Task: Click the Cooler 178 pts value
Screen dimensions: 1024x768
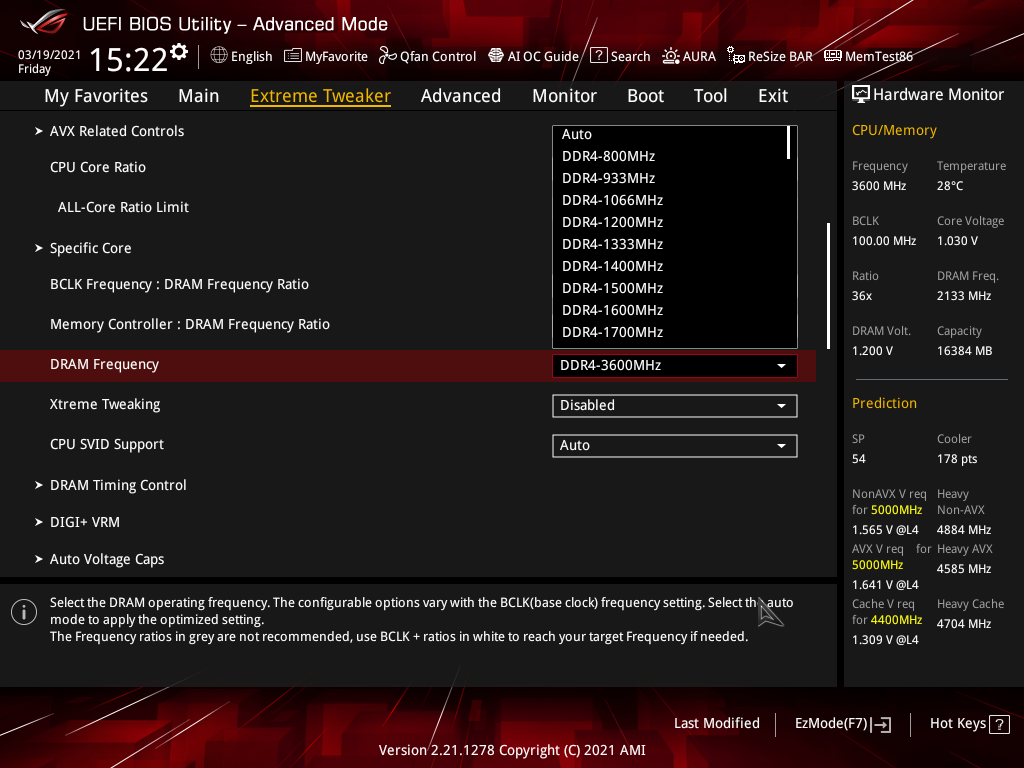Action: (957, 459)
